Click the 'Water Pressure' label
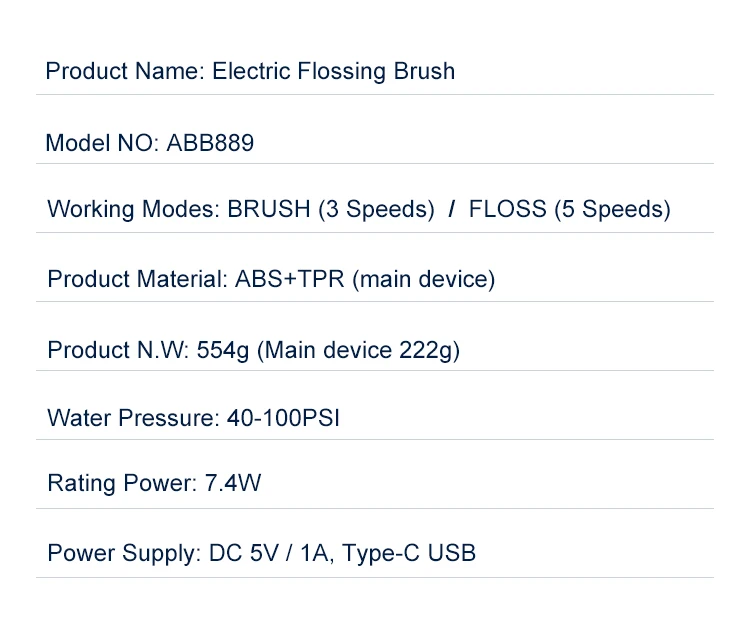Screen dimensions: 750x619 (131, 418)
